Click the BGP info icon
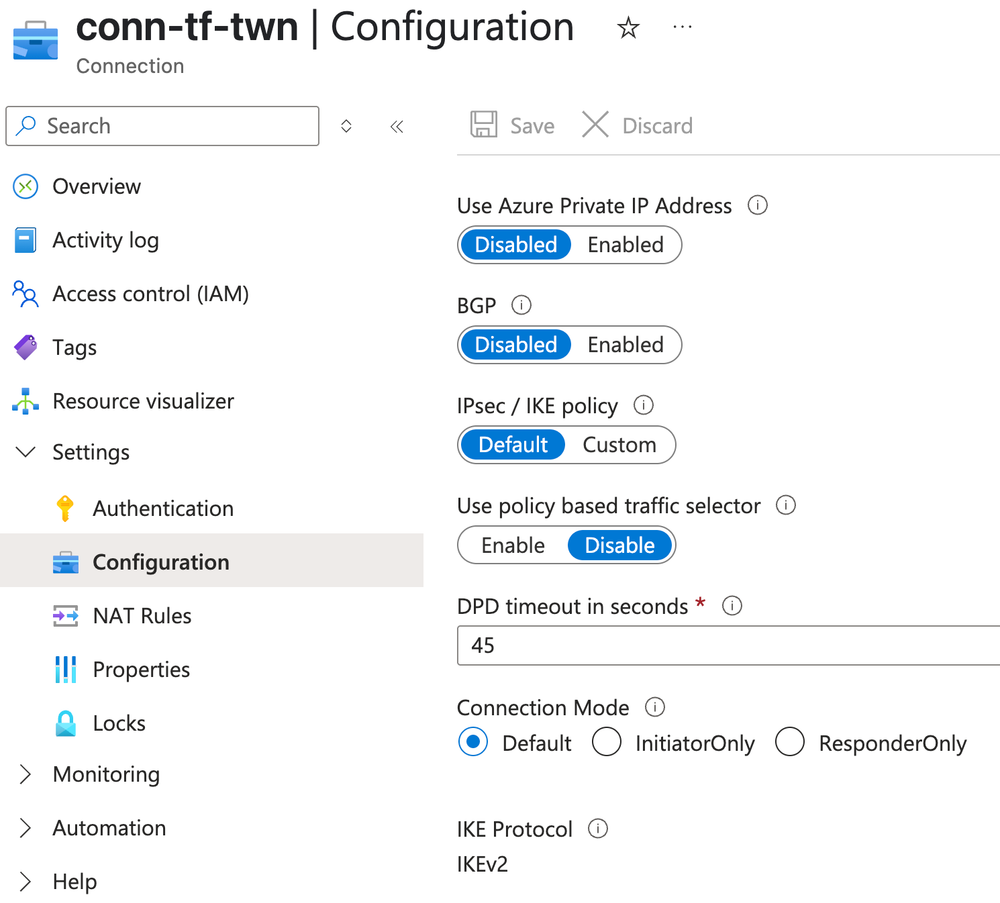The height and width of the screenshot is (903, 1000). click(521, 306)
